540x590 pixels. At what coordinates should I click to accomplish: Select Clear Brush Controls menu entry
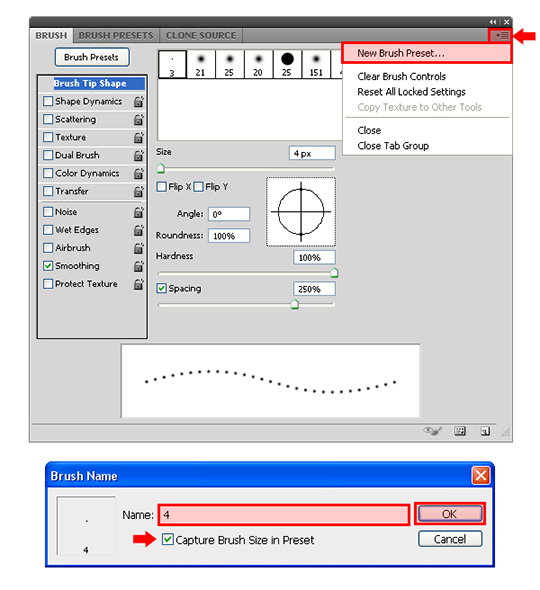(x=402, y=76)
